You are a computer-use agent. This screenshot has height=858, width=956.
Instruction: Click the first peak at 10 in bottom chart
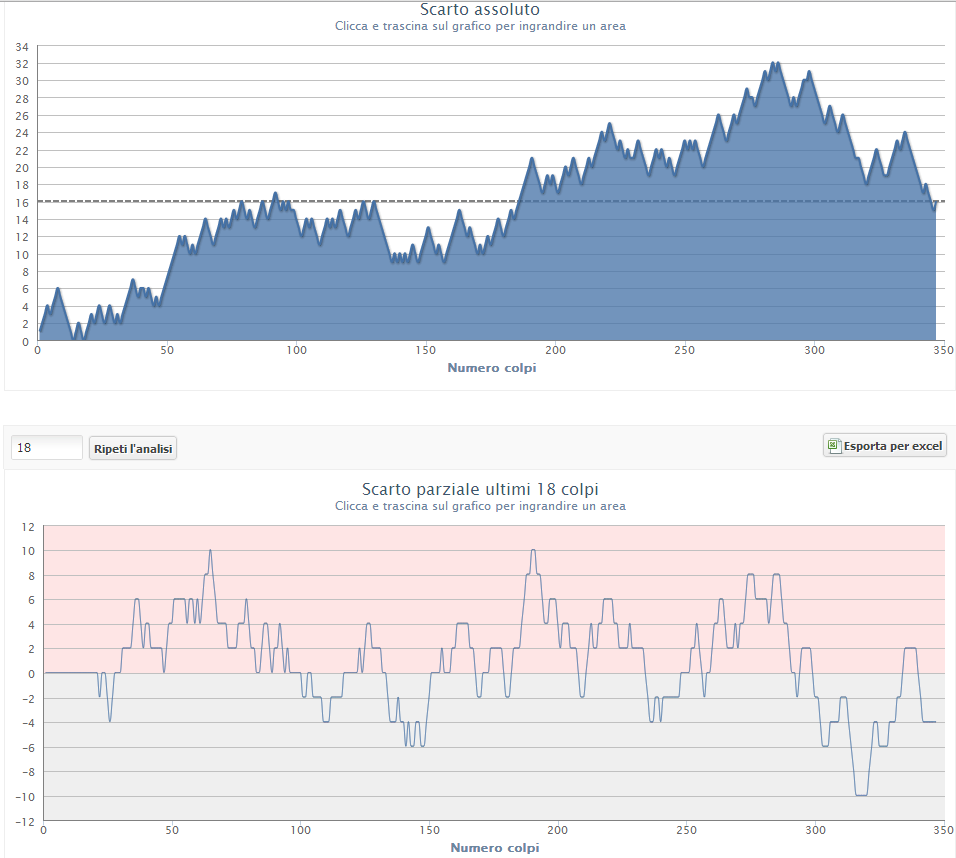210,550
